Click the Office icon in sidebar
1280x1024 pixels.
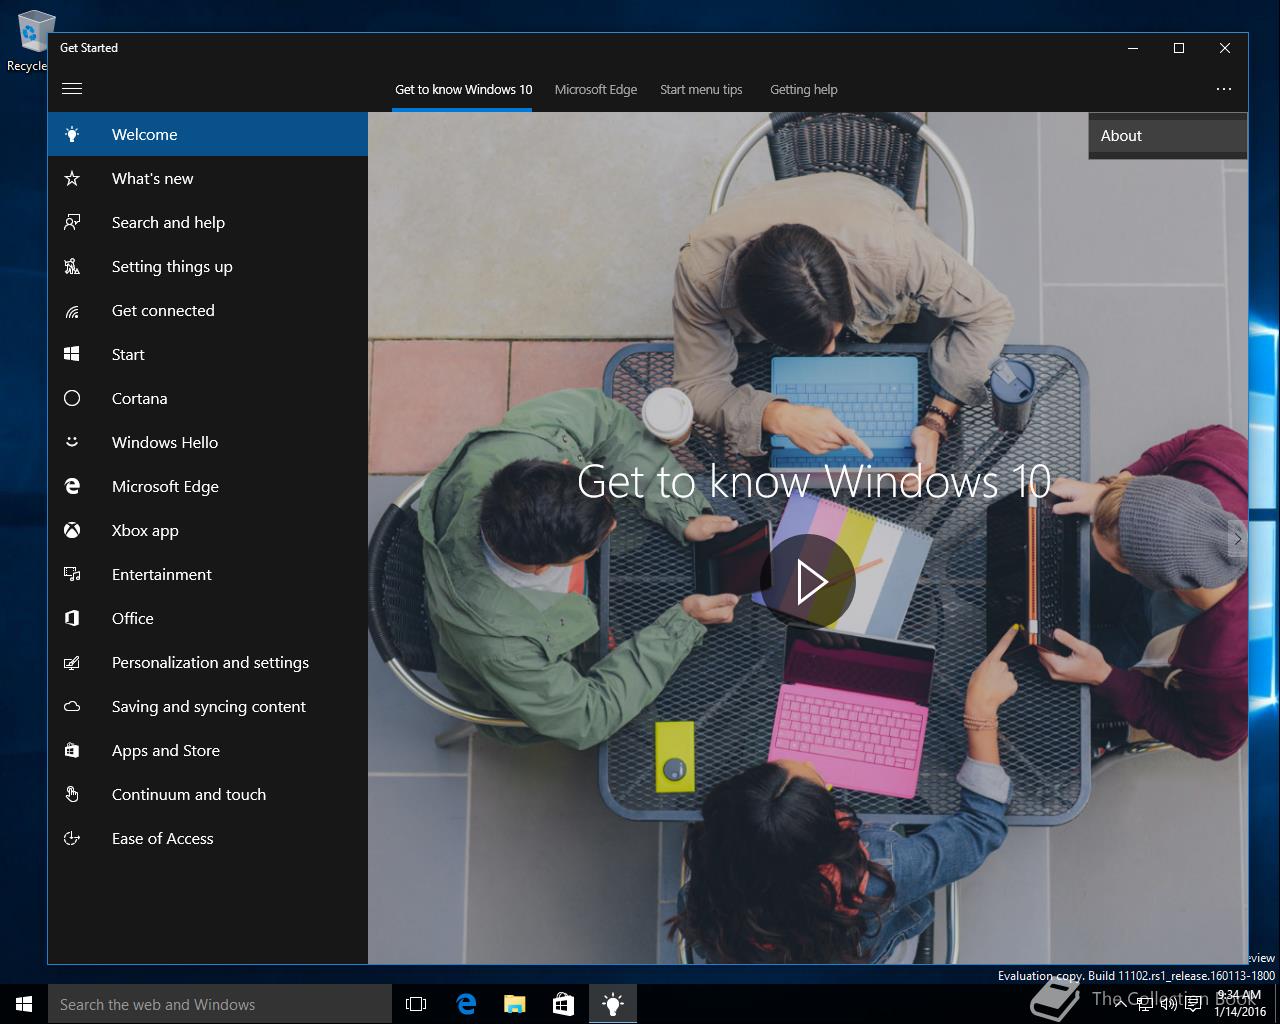tap(72, 618)
